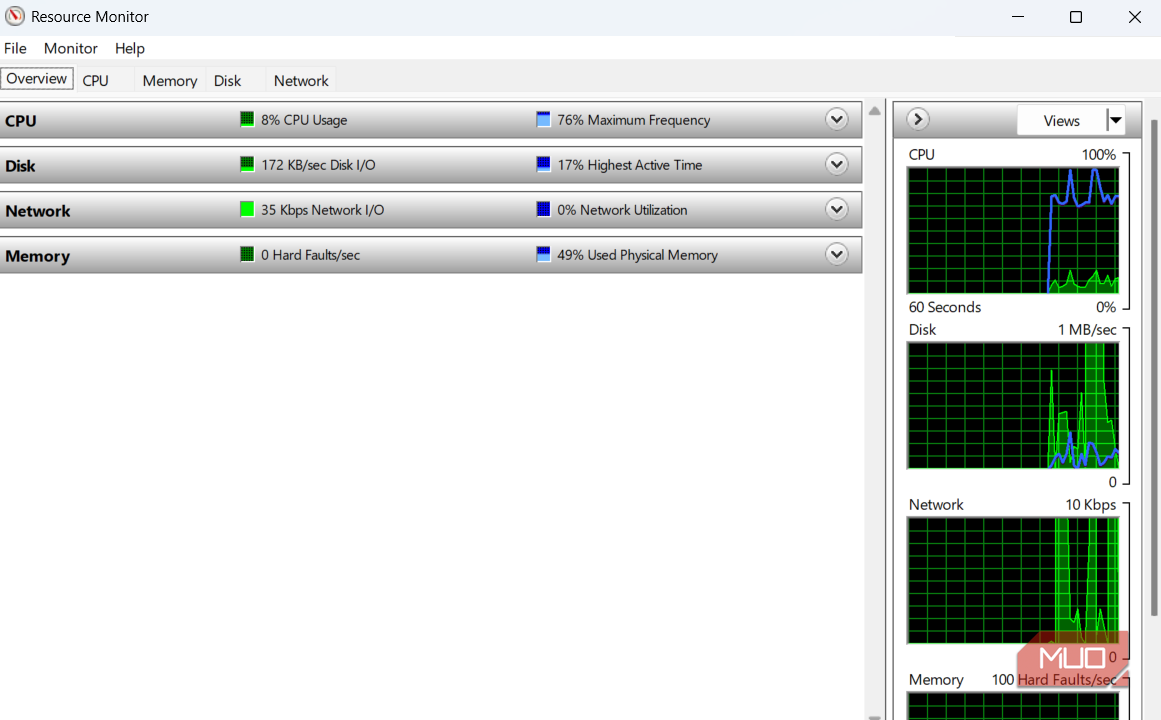Click the blue Highest Active Time indicator square
The image size is (1161, 720).
(543, 164)
